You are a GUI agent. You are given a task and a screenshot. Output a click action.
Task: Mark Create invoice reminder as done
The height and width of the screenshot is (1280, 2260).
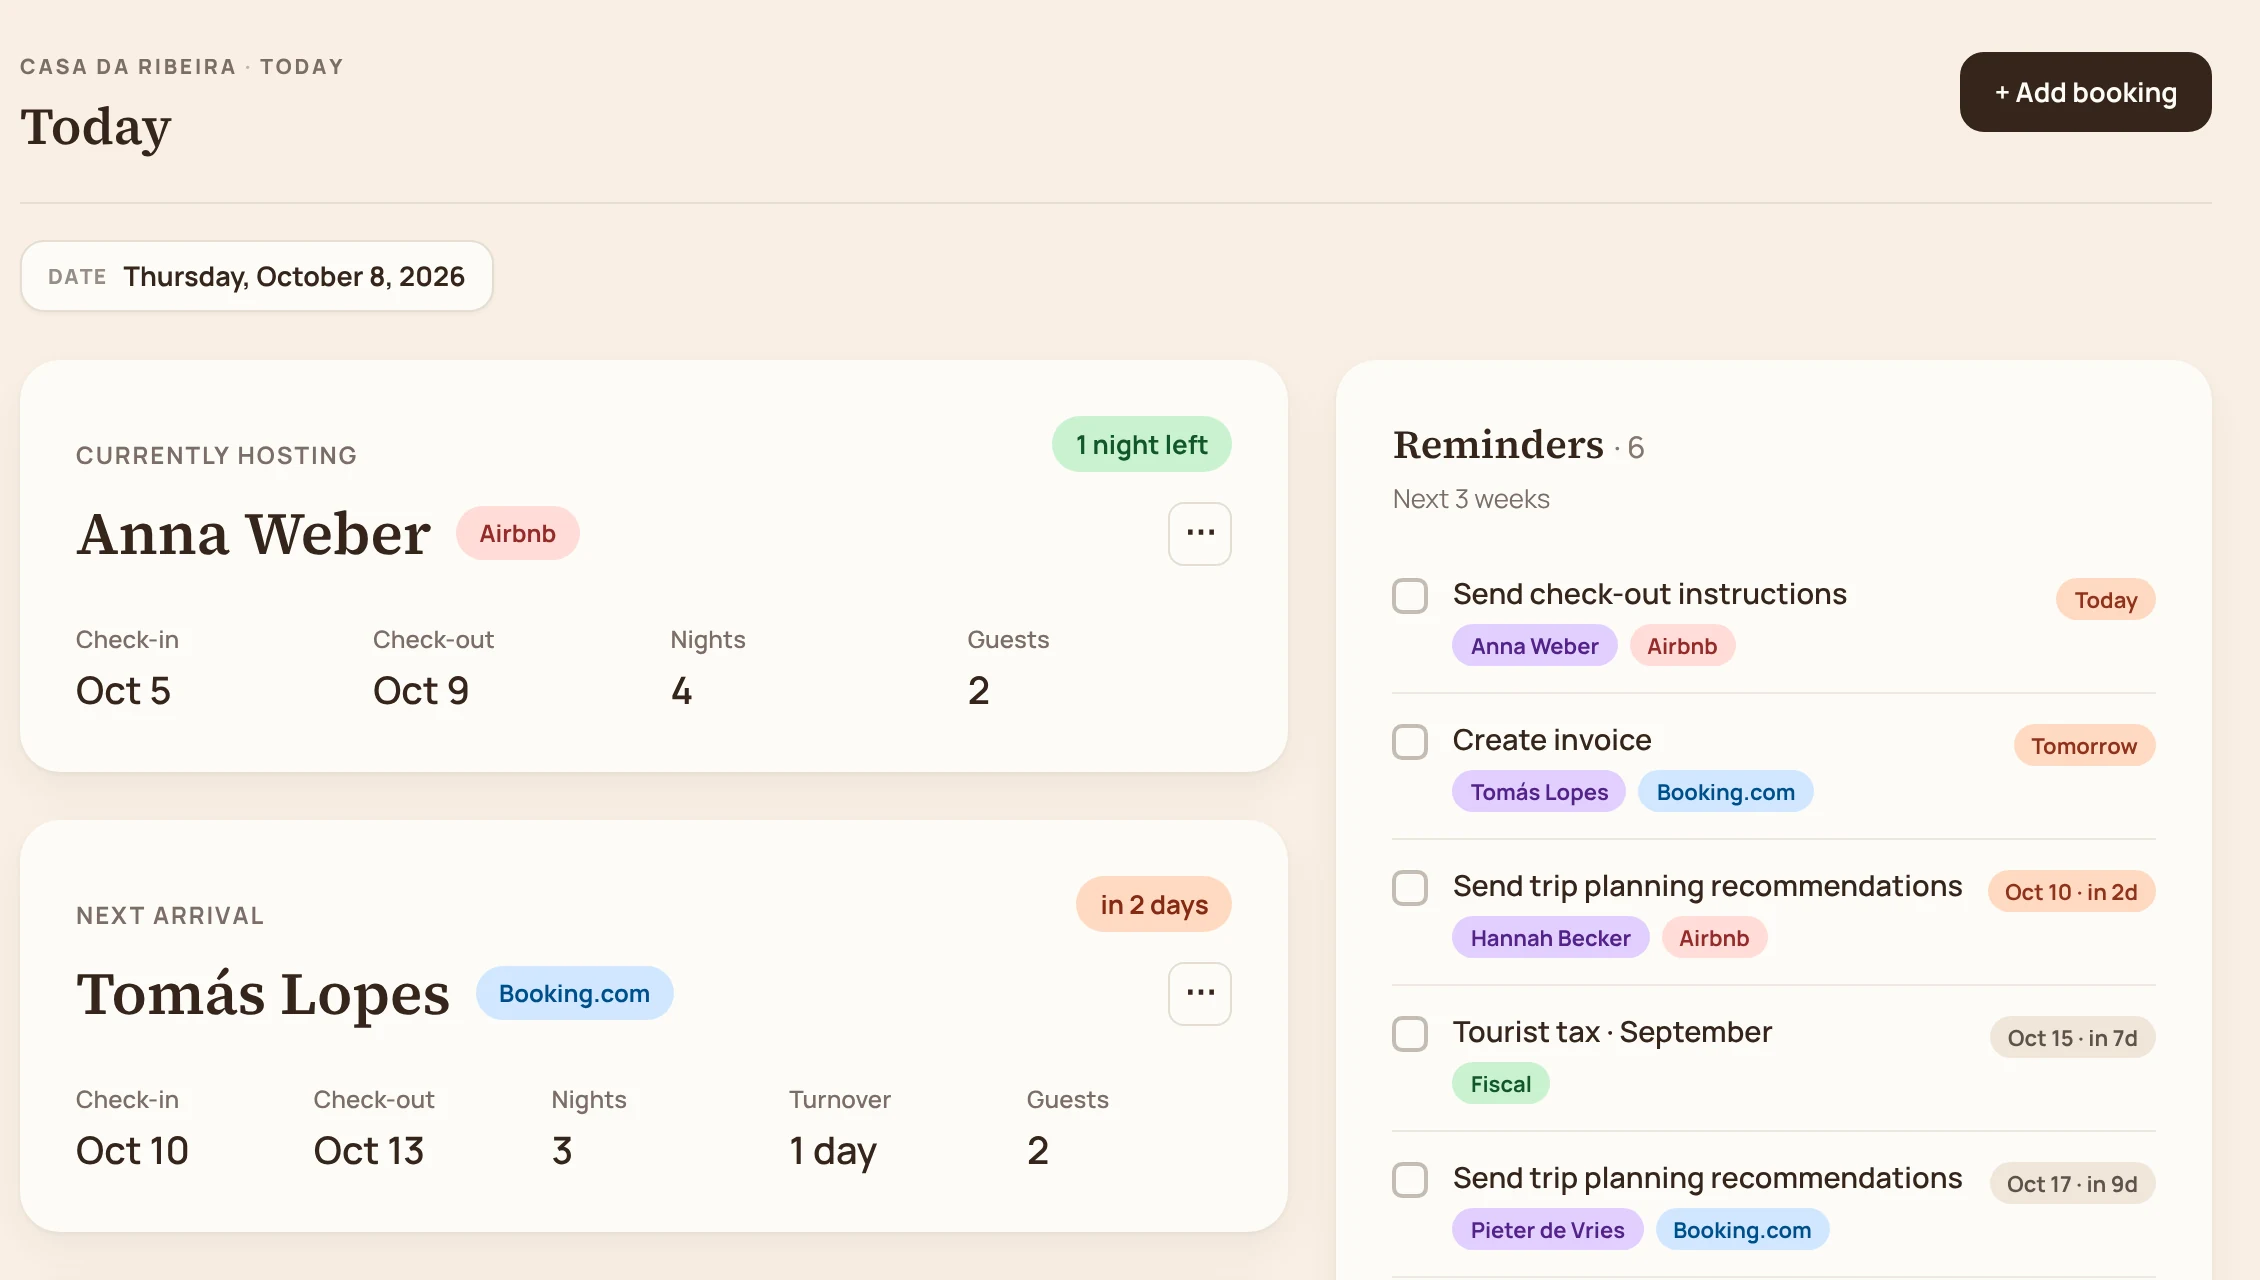click(x=1410, y=741)
